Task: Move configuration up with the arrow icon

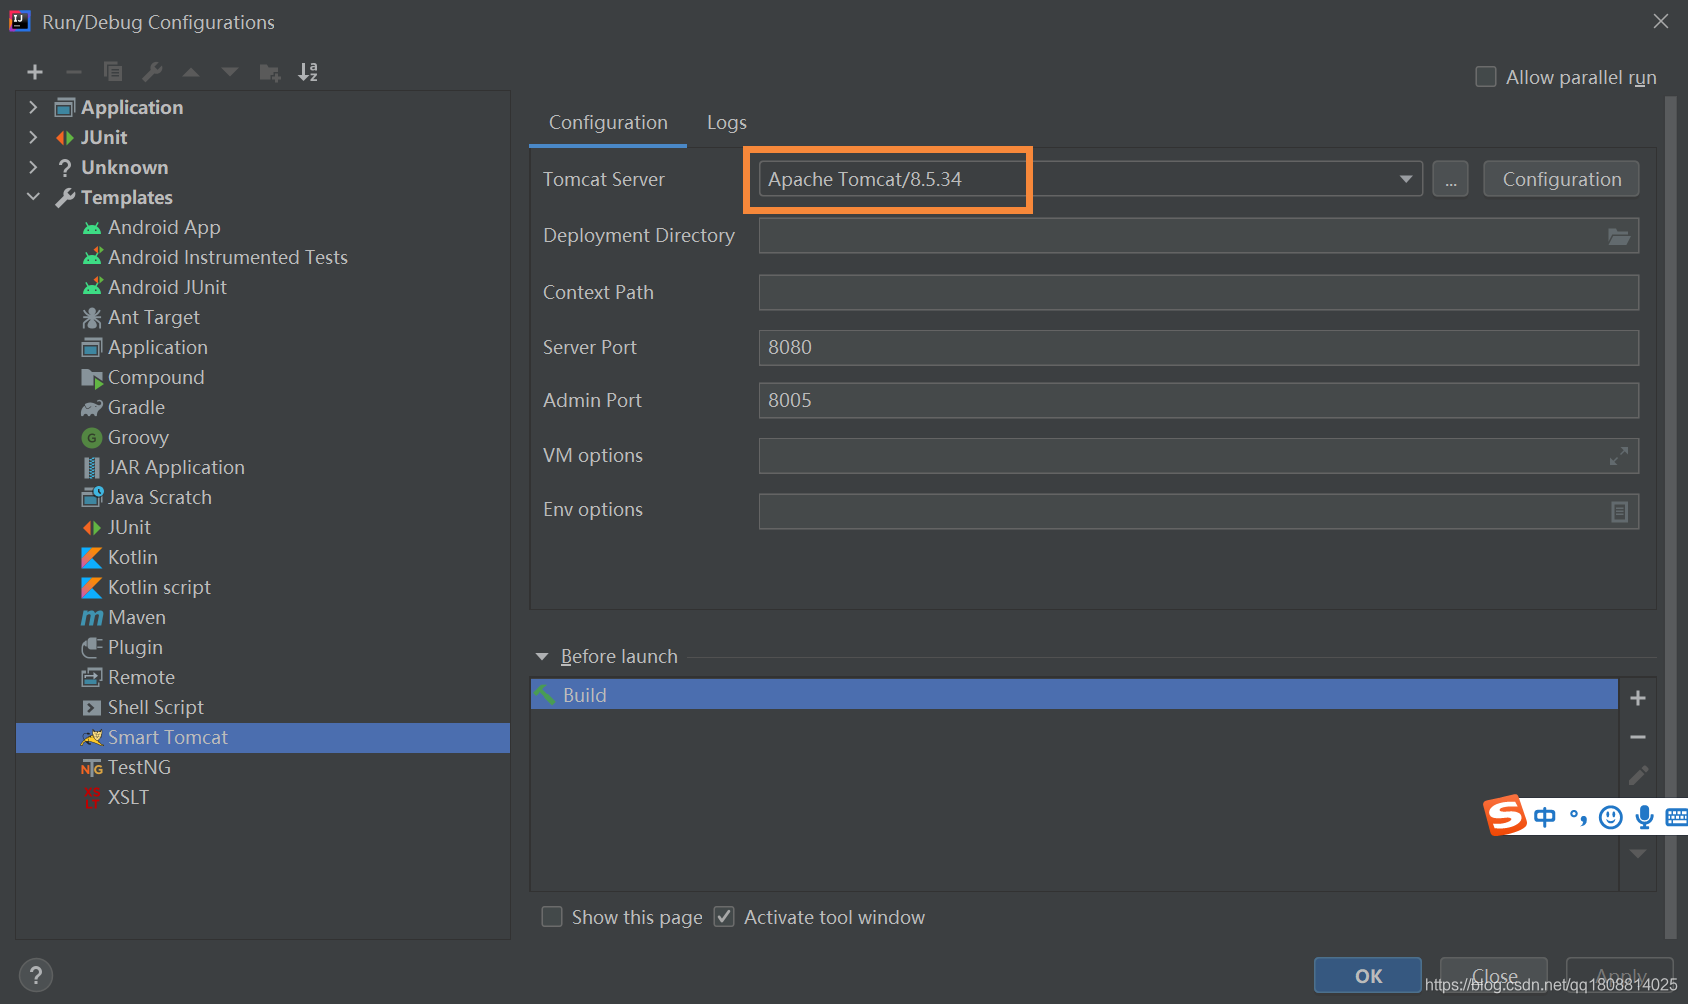Action: (191, 72)
